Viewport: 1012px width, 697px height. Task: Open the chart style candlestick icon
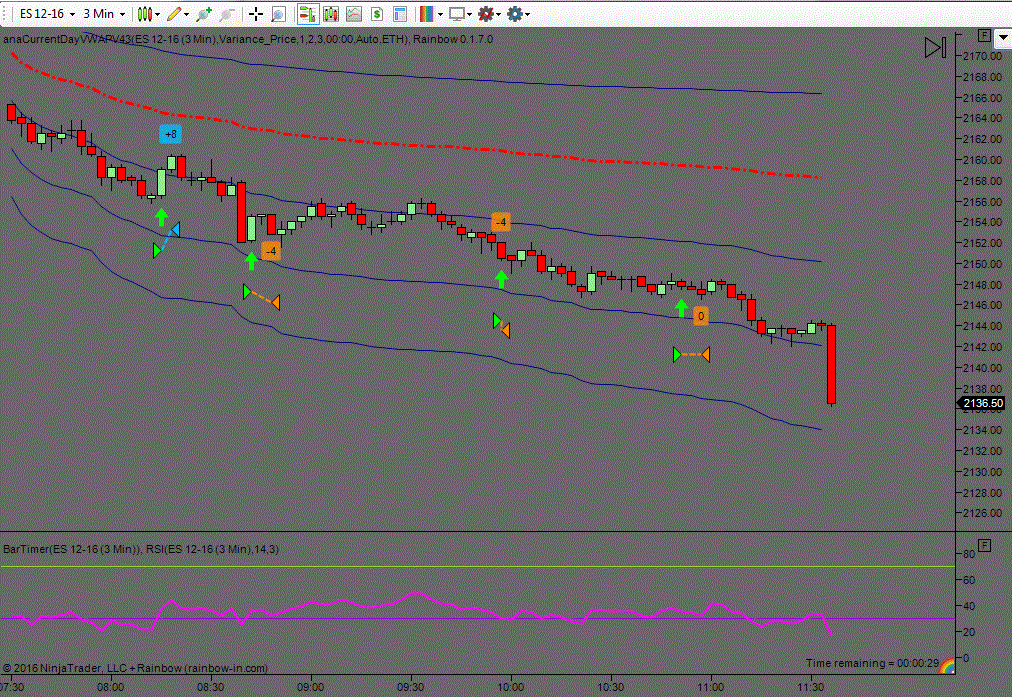click(145, 14)
